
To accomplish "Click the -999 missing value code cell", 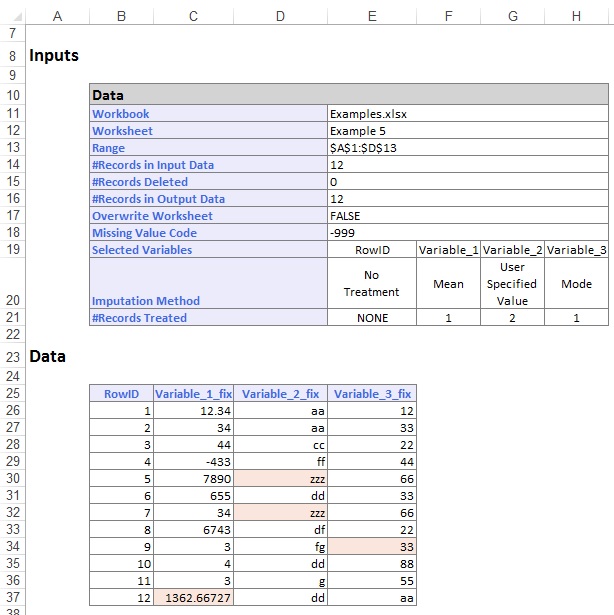I will (467, 233).
